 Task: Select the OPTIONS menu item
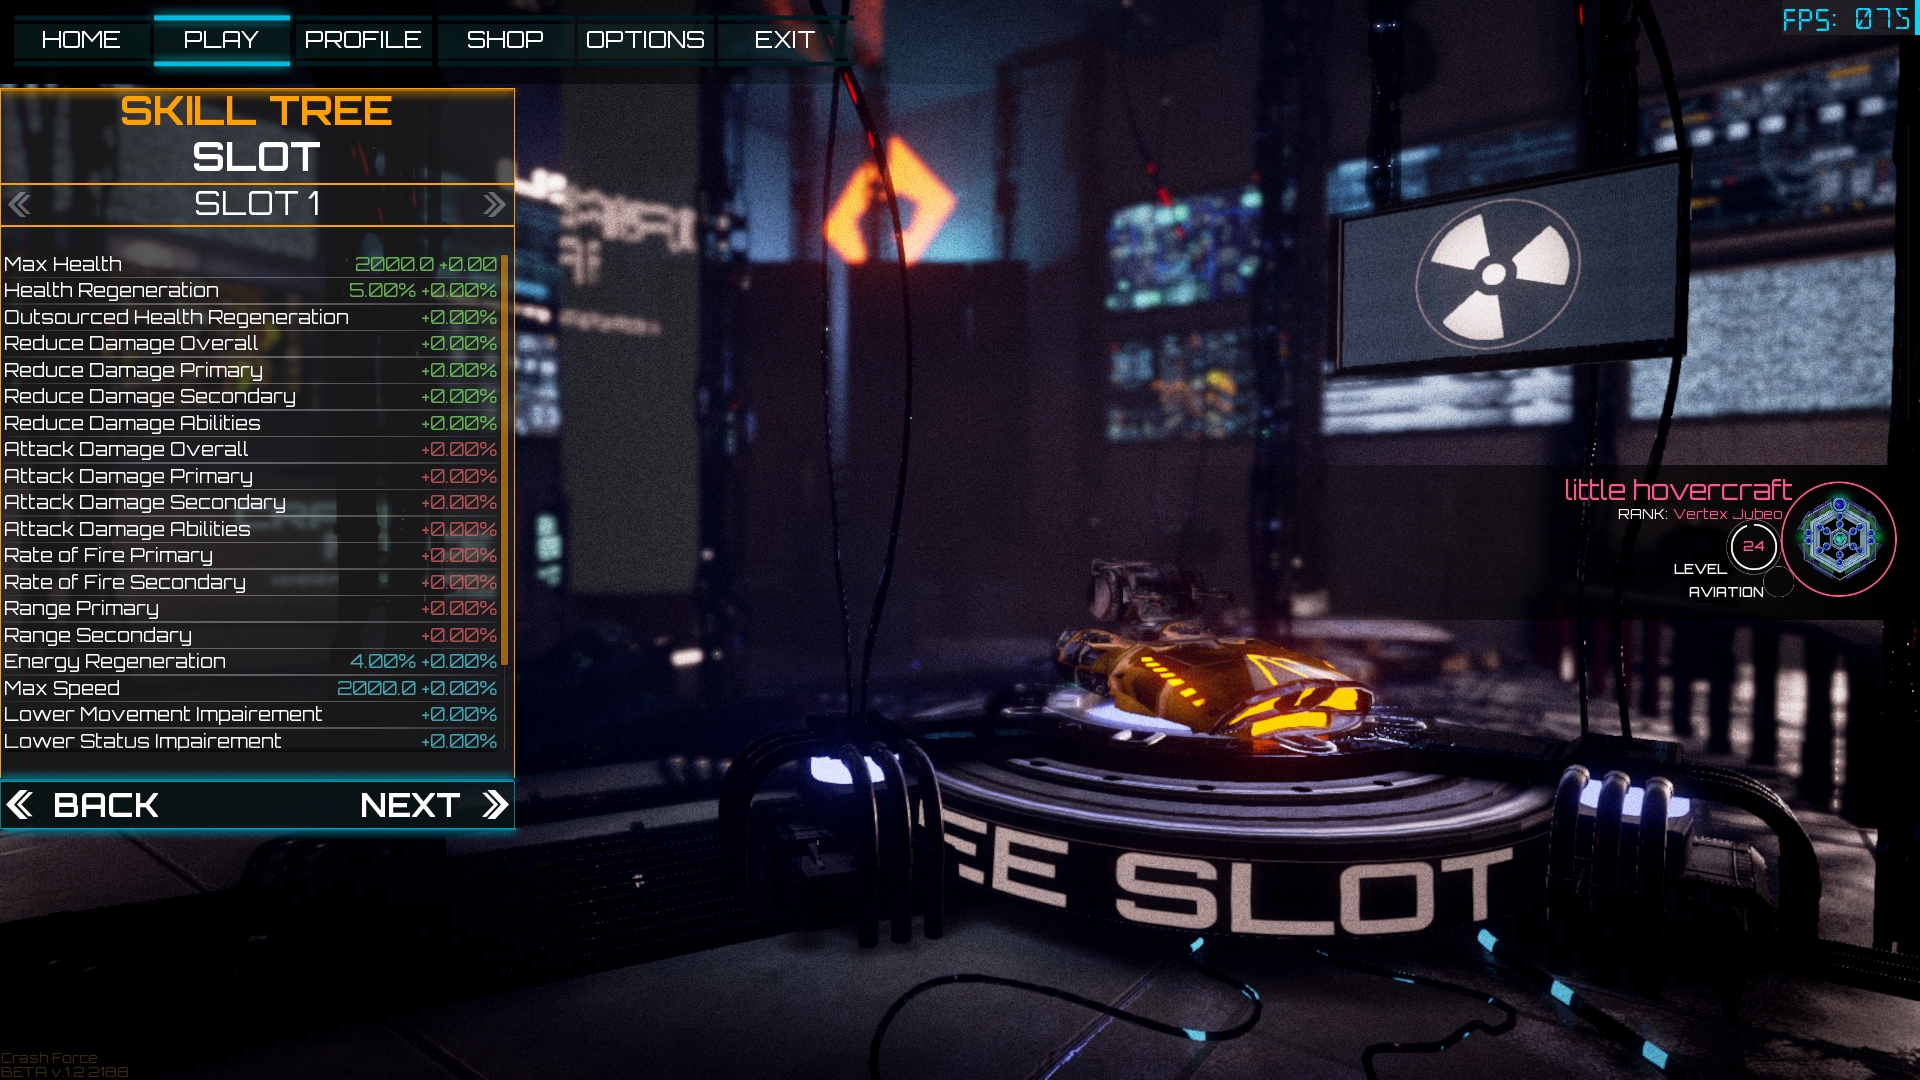(644, 40)
